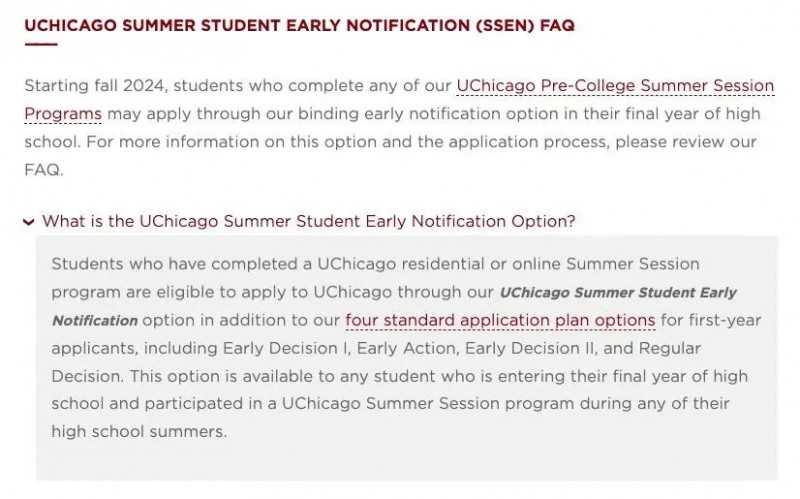Click the bold italic 'UChicago Summer Student Early' text
This screenshot has height=499, width=800.
(618, 293)
